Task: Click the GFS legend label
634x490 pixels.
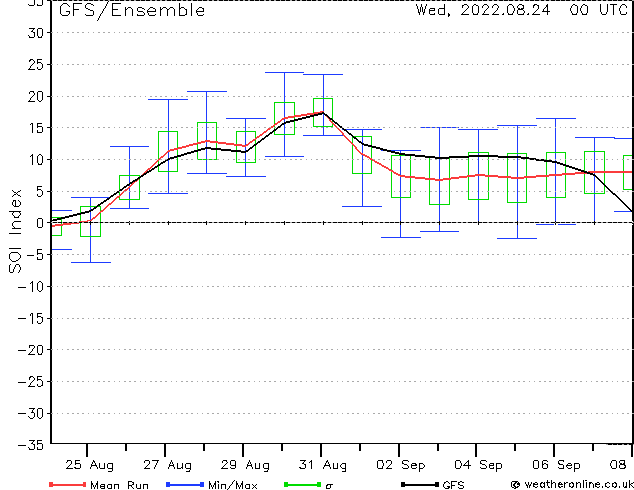Action: pyautogui.click(x=454, y=485)
